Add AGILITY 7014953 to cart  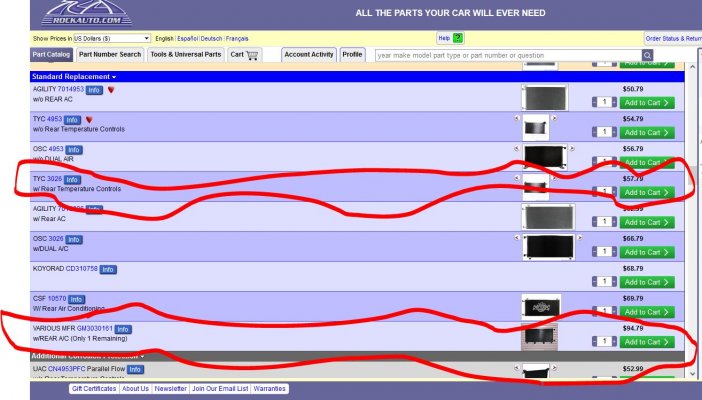647,103
